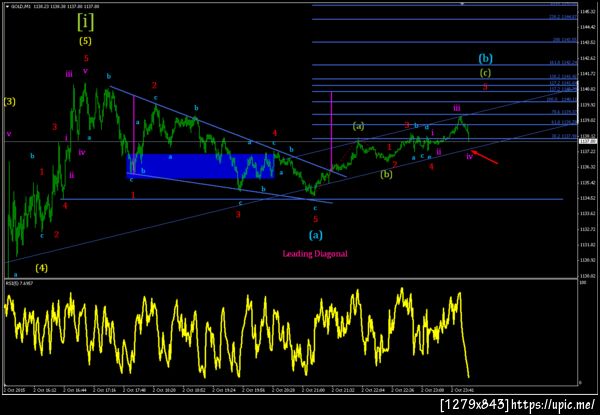Select the olive (b) wave label
600x415 pixels.
tap(386, 174)
